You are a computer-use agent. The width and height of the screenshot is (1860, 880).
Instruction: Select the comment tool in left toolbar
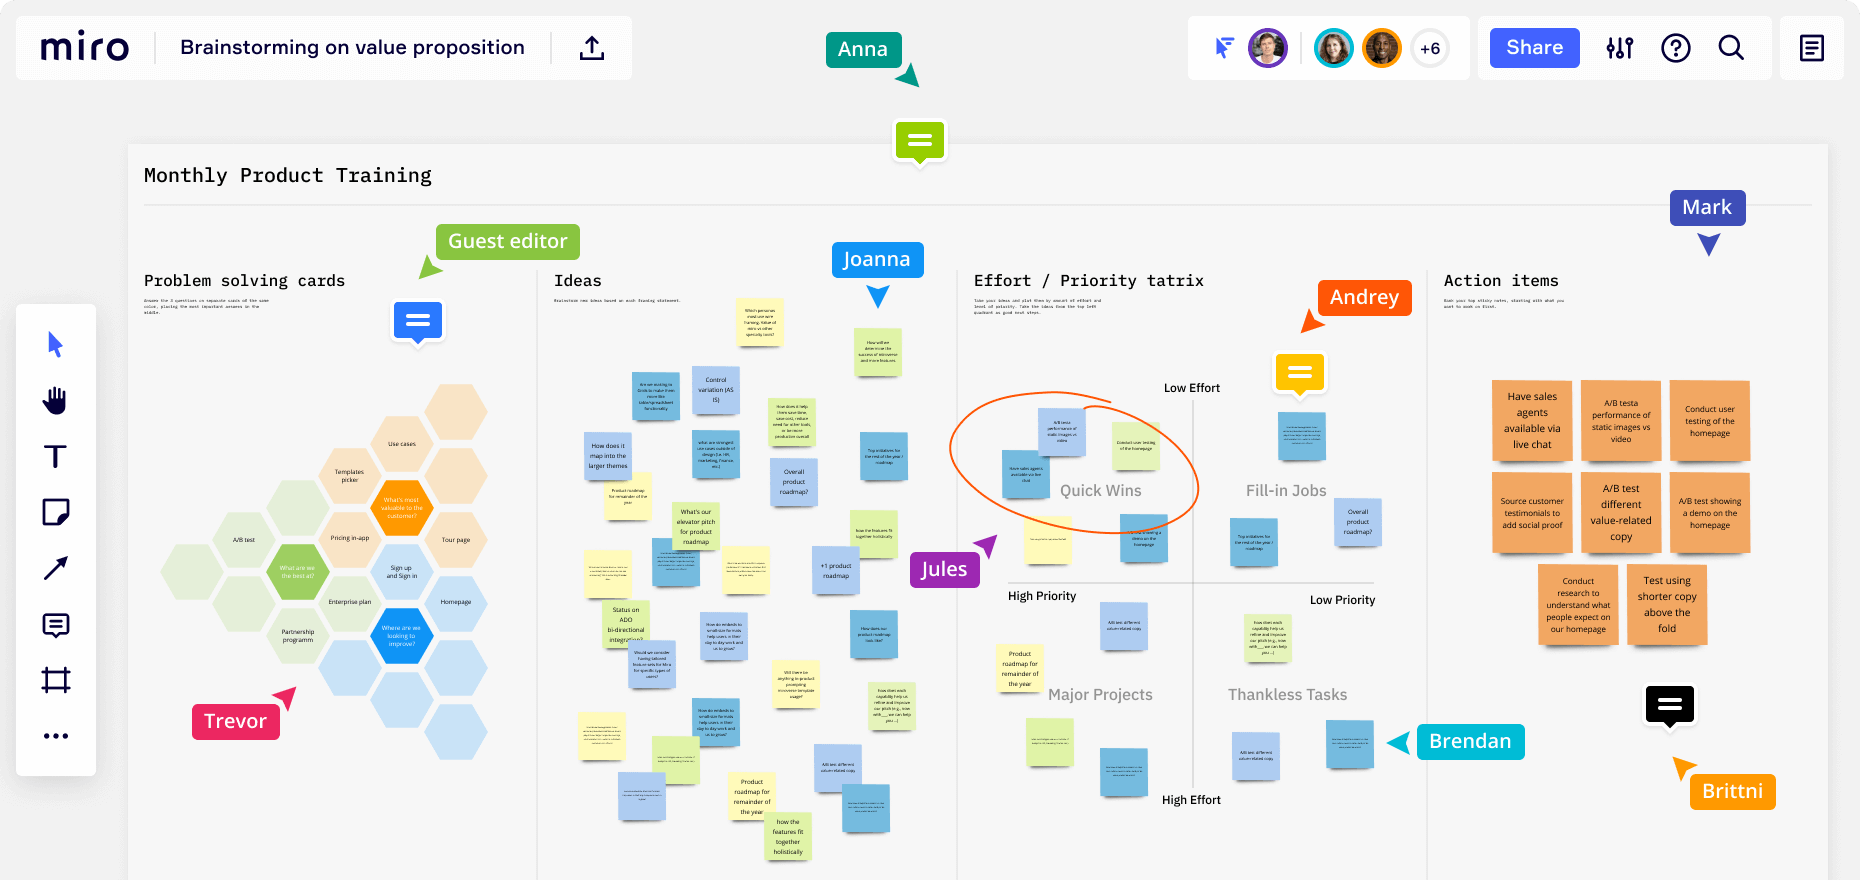click(x=55, y=625)
